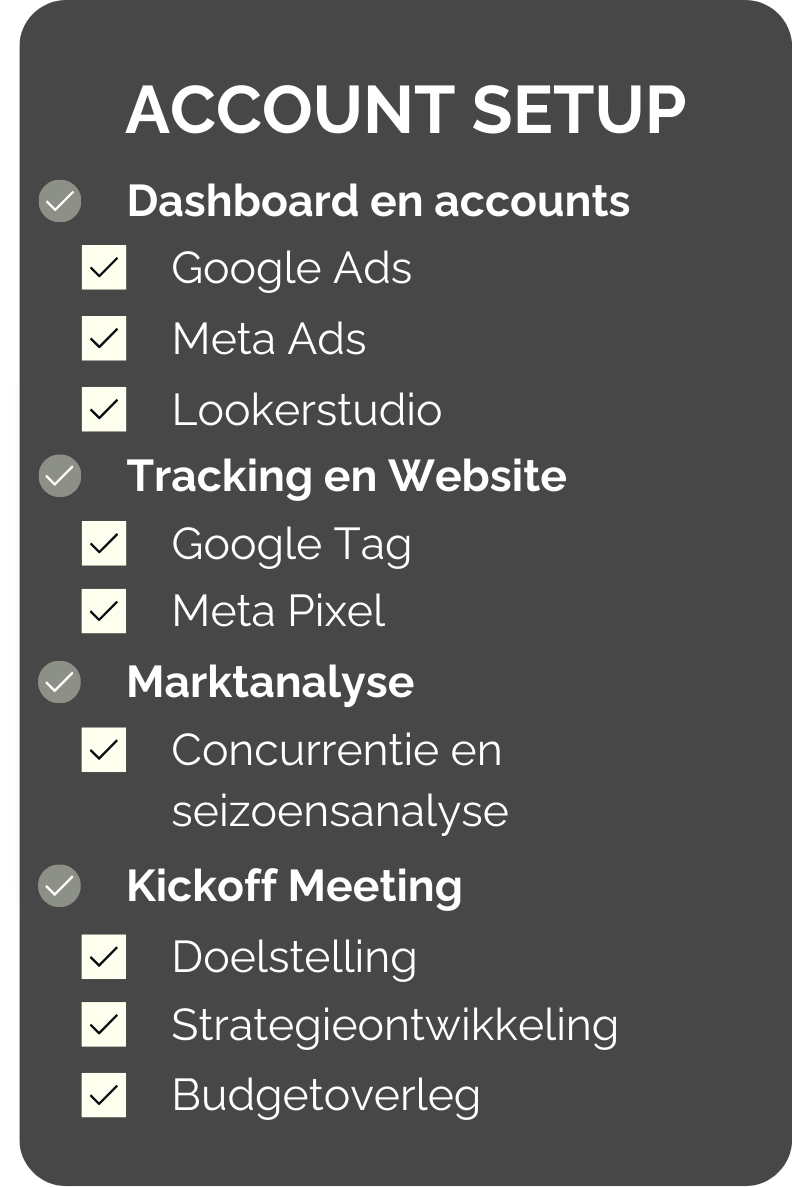This screenshot has height=1187, width=812.
Task: Toggle the Strategieontwikkeling checkbox
Action: point(104,1025)
